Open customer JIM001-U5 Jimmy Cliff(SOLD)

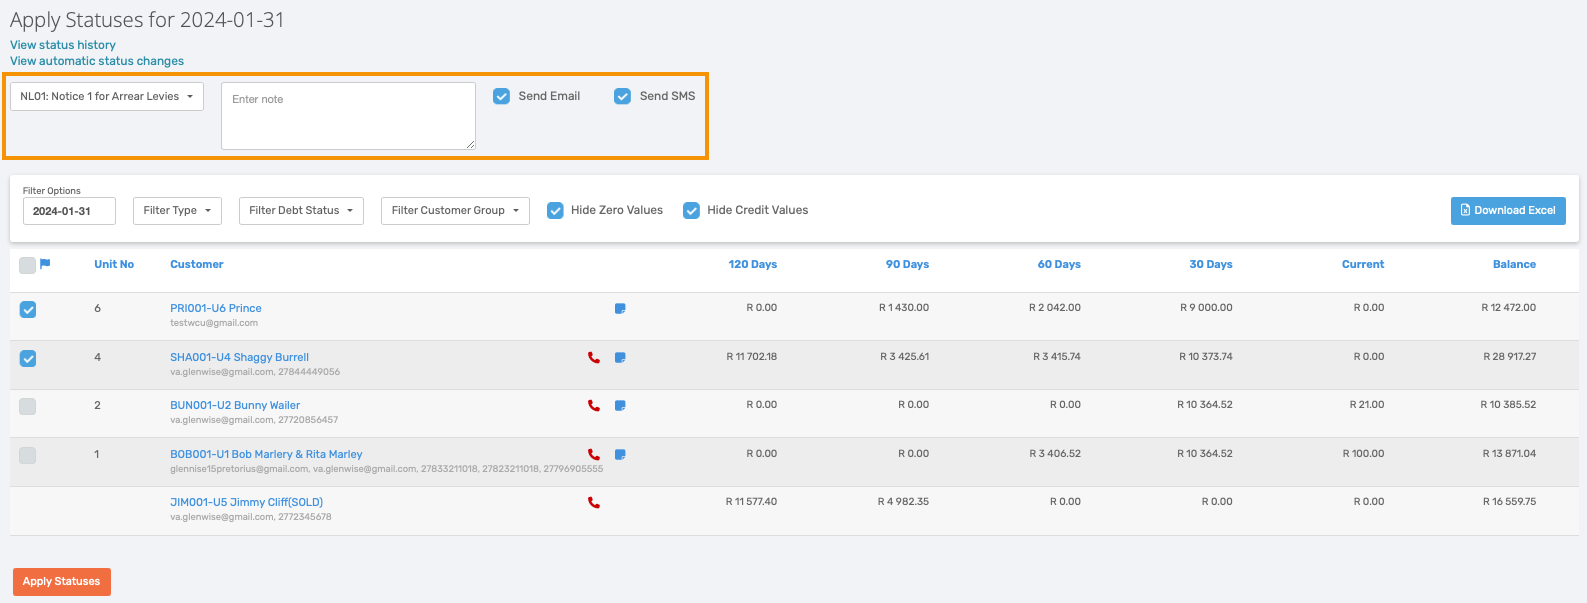click(246, 502)
